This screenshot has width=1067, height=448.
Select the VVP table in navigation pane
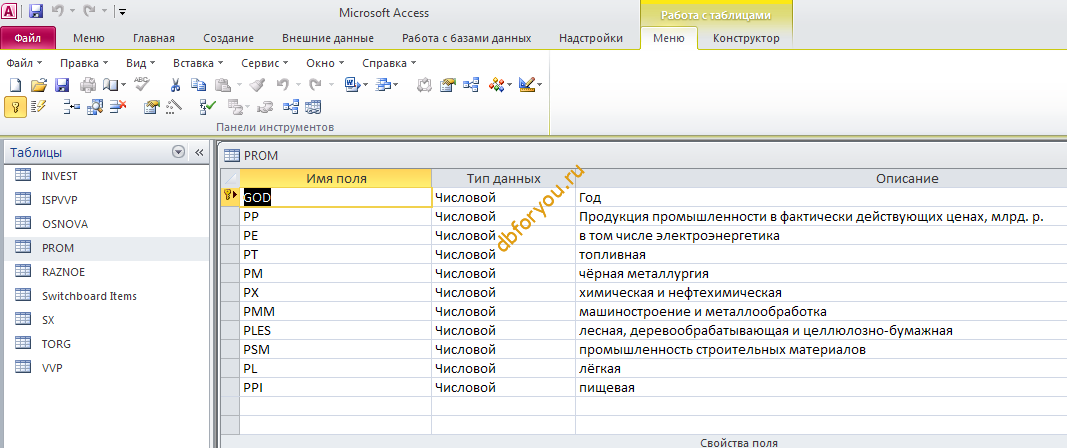coord(106,368)
